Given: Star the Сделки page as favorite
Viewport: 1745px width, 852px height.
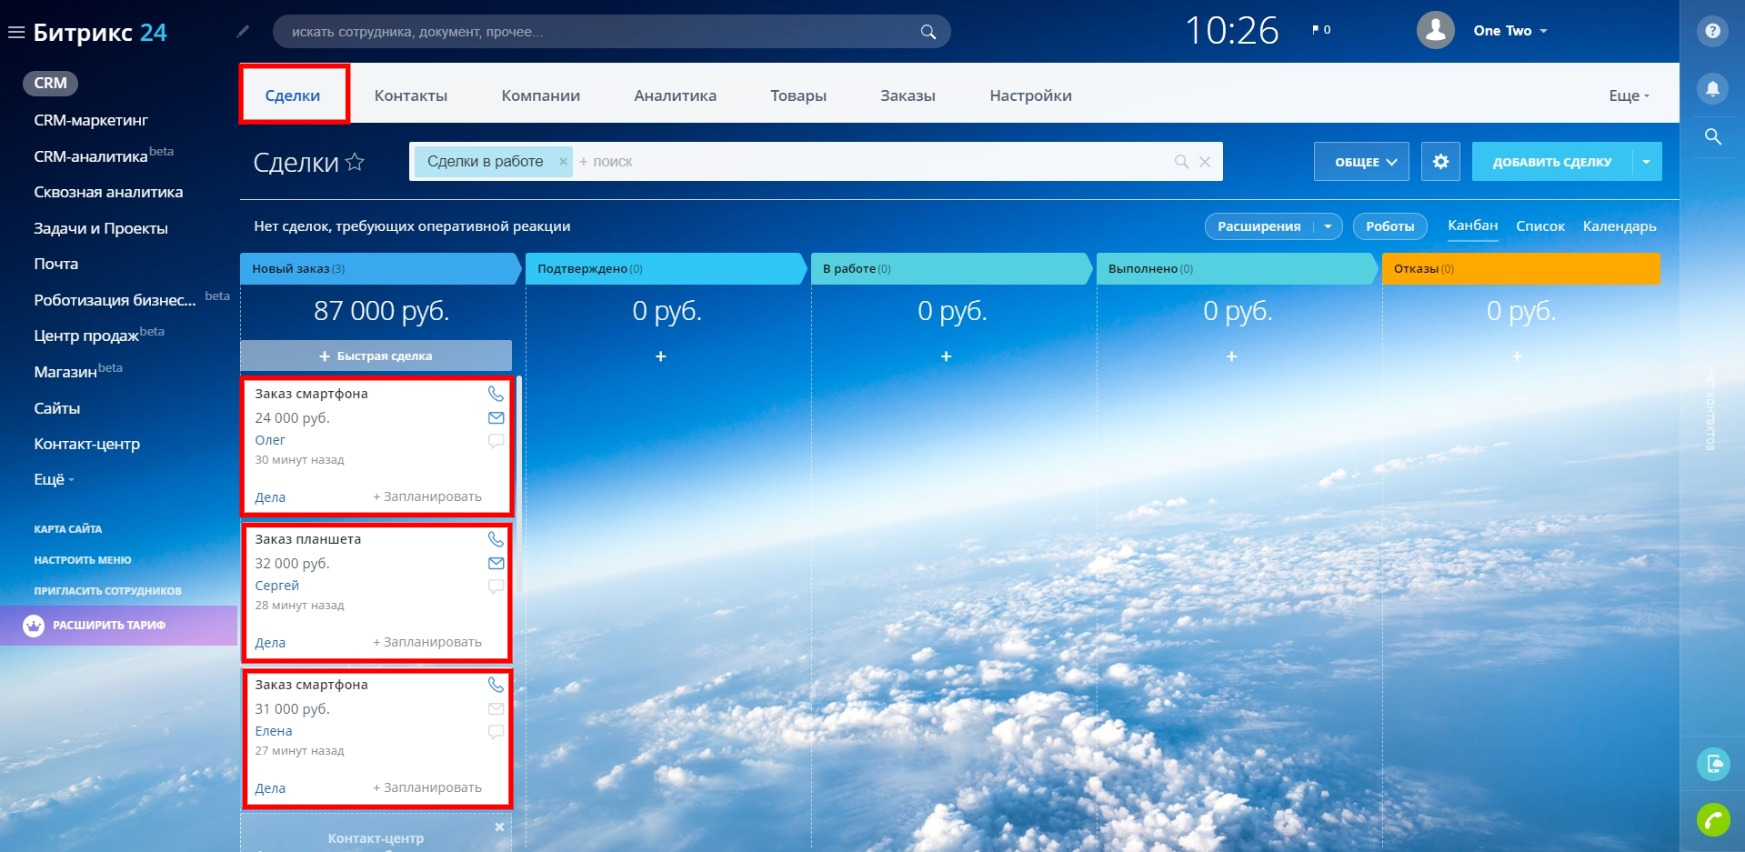Looking at the screenshot, I should click(x=355, y=162).
